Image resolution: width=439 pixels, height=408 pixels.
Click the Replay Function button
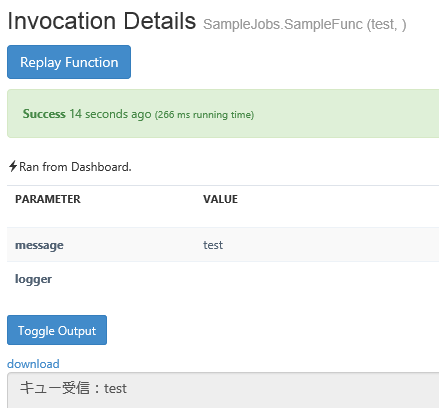(69, 62)
